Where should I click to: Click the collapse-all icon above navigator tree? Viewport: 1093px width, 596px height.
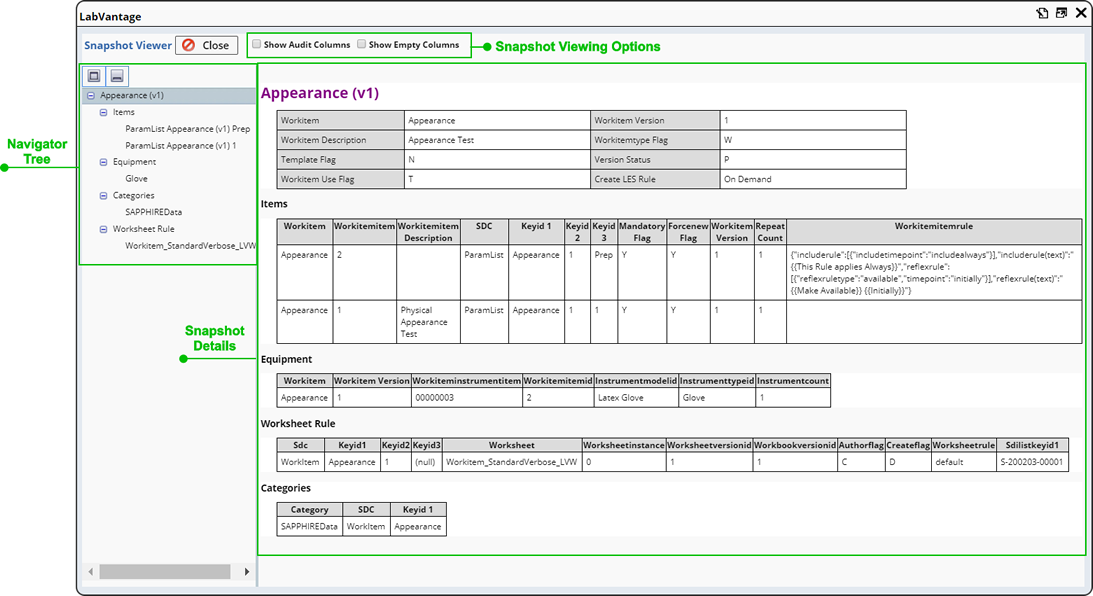click(x=117, y=76)
